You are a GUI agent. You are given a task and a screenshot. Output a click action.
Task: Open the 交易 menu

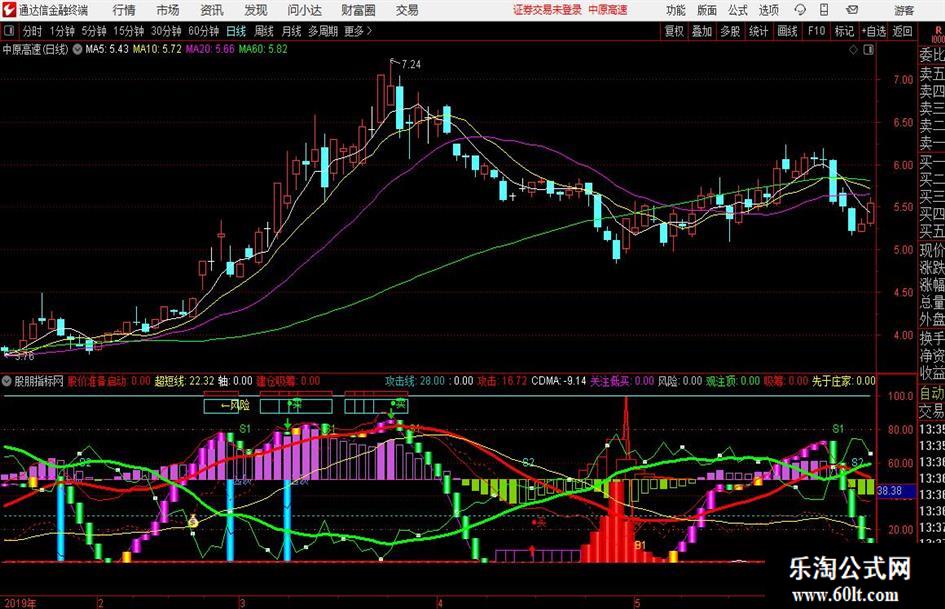click(407, 10)
